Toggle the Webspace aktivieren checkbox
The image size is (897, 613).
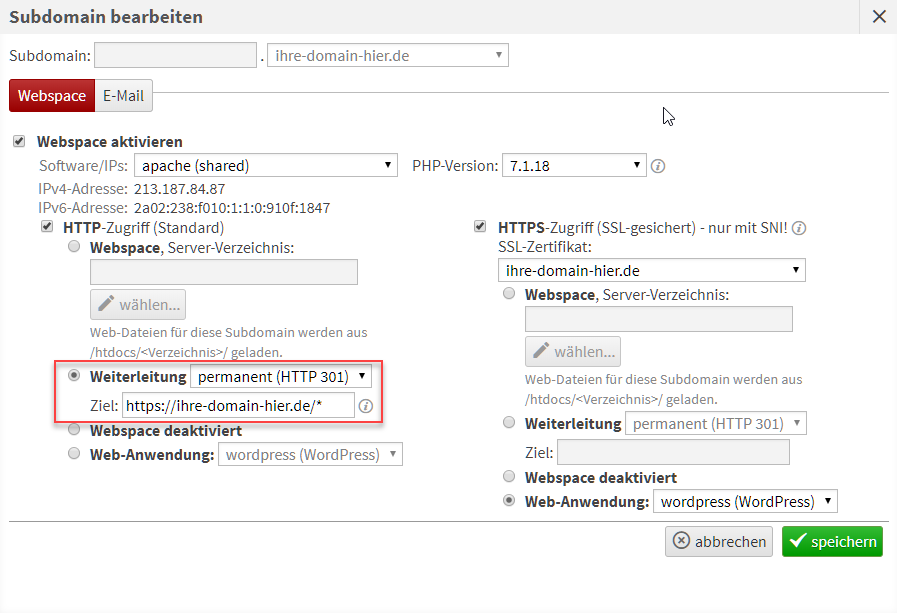pyautogui.click(x=19, y=142)
